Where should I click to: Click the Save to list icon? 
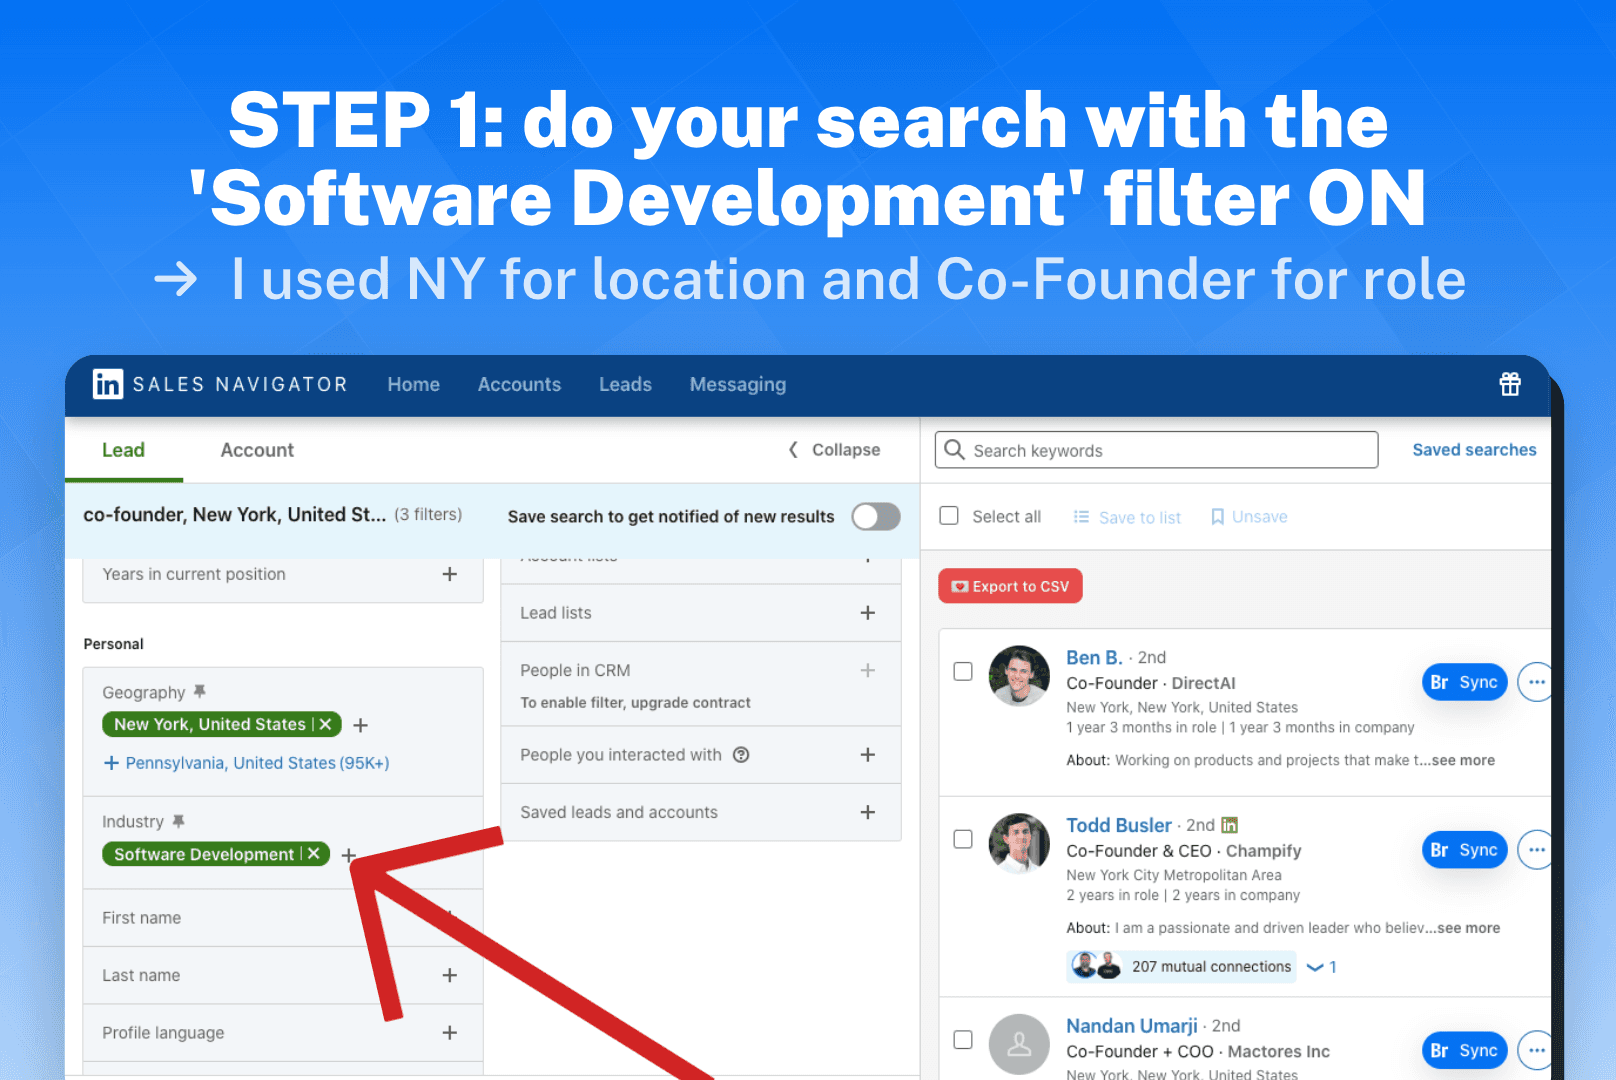1081,517
